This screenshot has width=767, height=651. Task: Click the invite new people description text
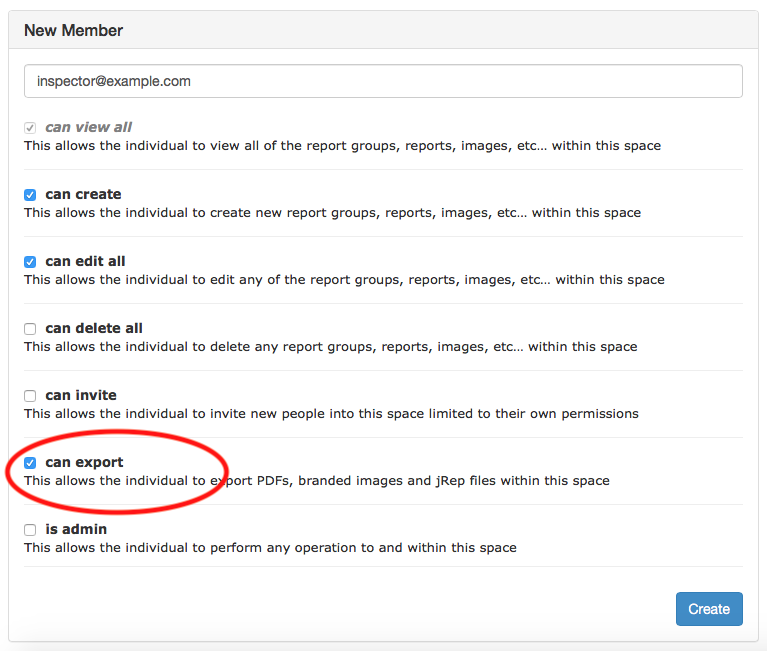coord(331,414)
